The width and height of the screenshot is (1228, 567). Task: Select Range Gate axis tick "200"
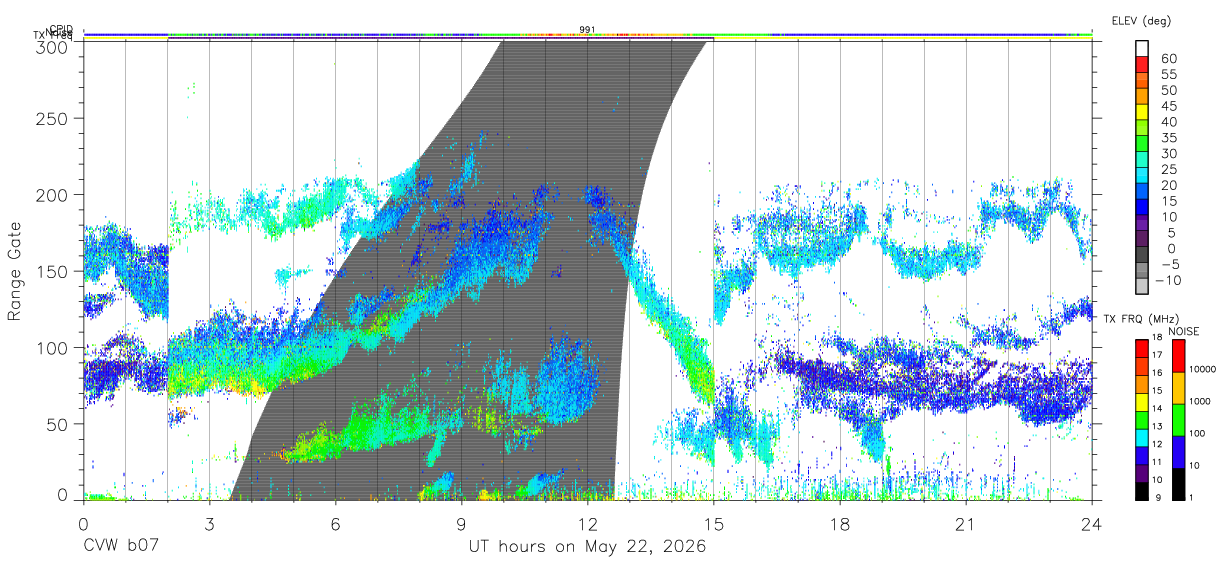(53, 195)
